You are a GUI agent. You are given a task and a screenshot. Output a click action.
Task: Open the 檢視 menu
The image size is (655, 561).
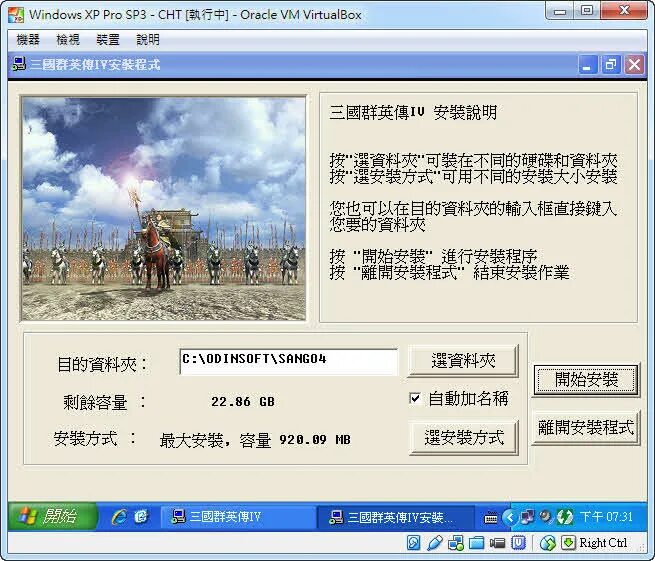pos(68,40)
